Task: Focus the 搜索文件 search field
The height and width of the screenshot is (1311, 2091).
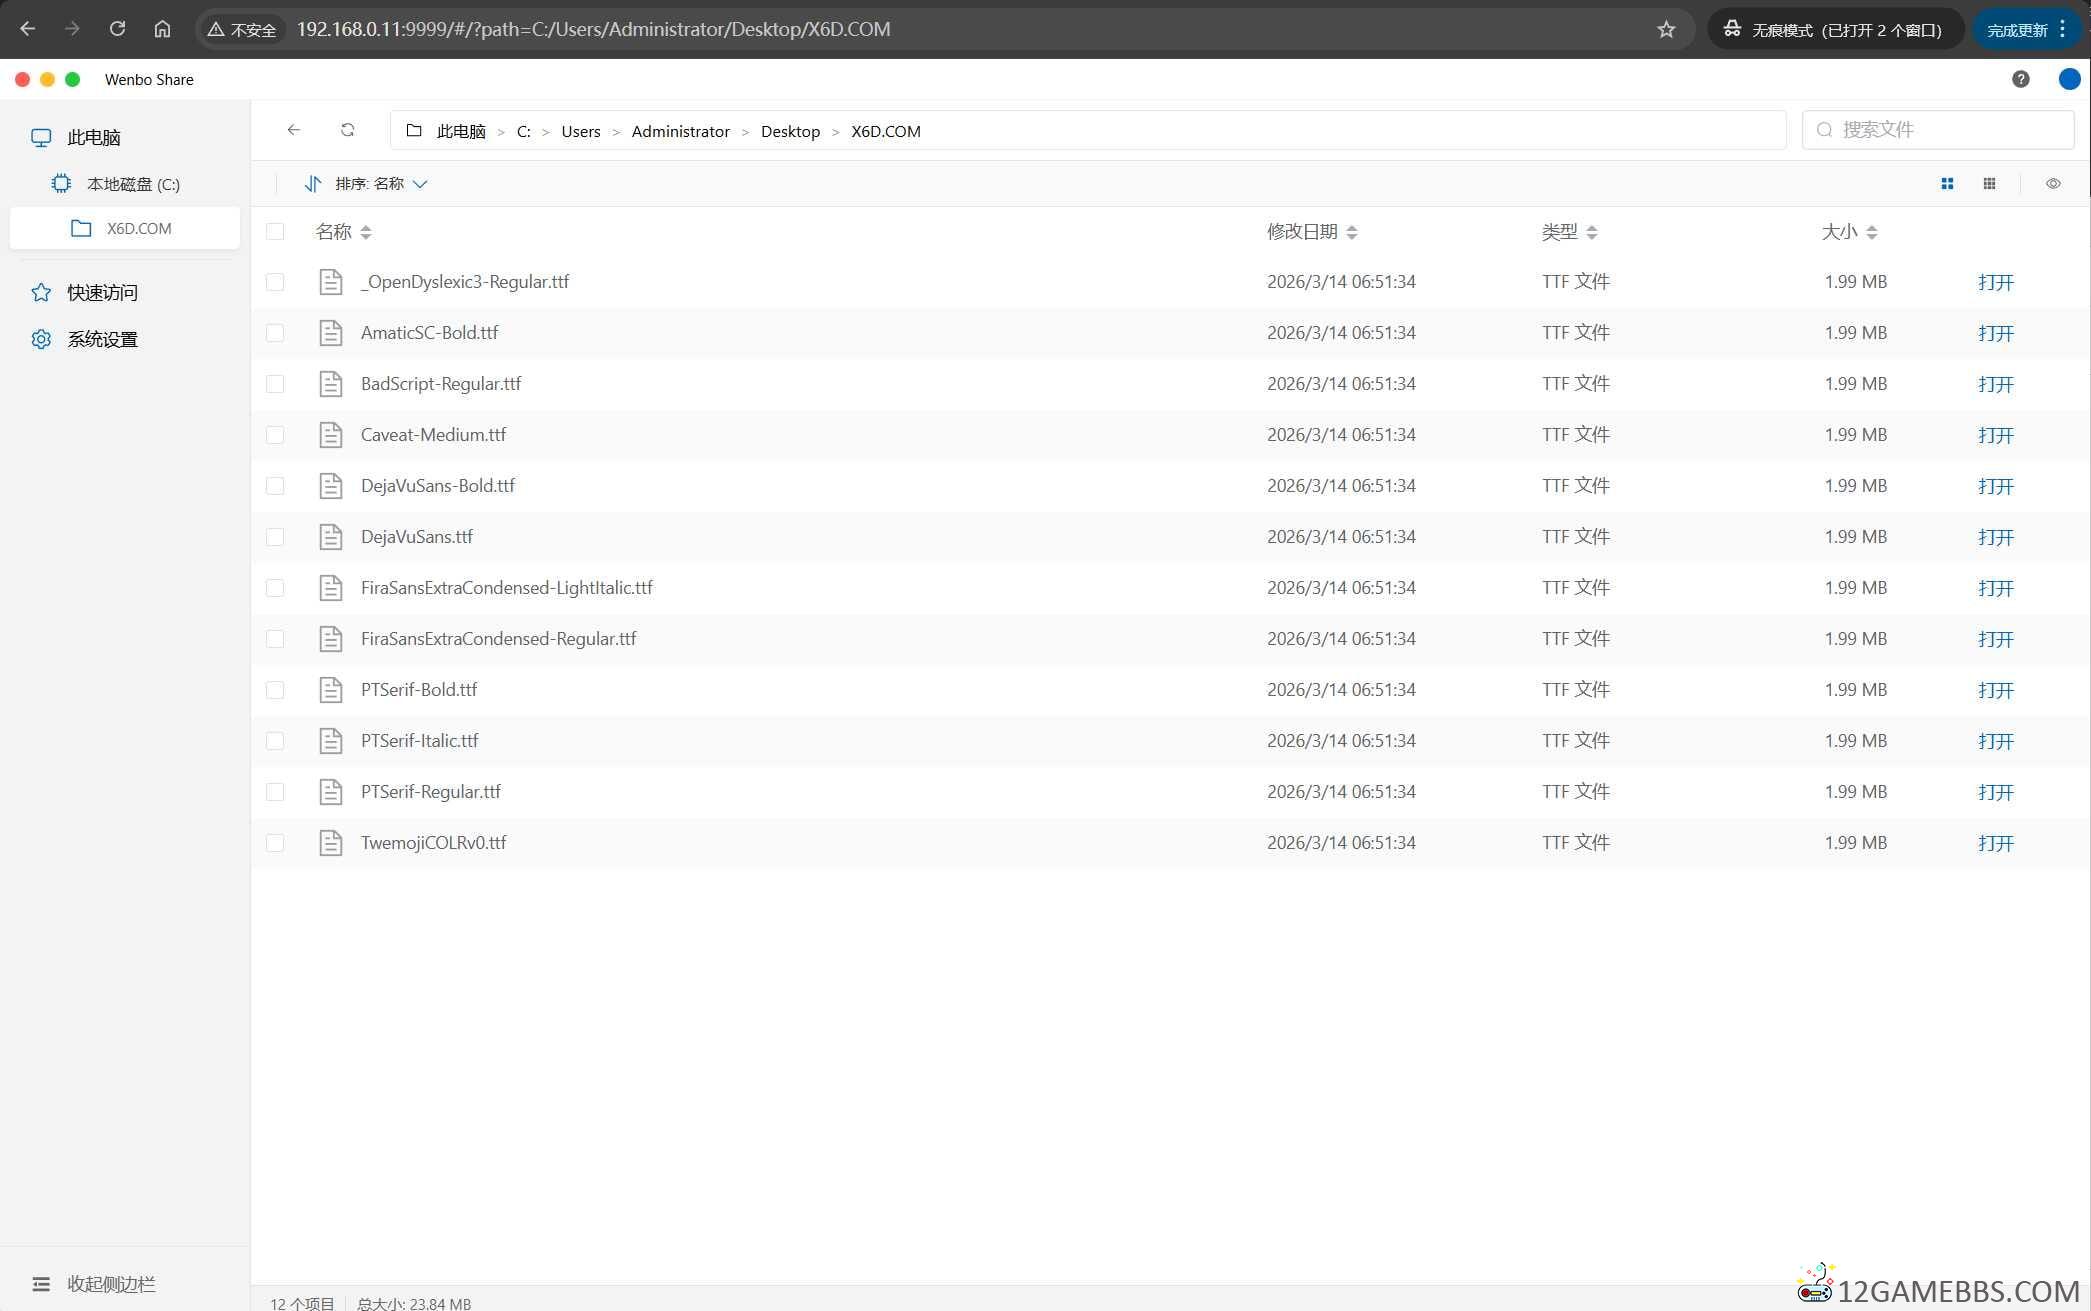Action: point(1937,130)
